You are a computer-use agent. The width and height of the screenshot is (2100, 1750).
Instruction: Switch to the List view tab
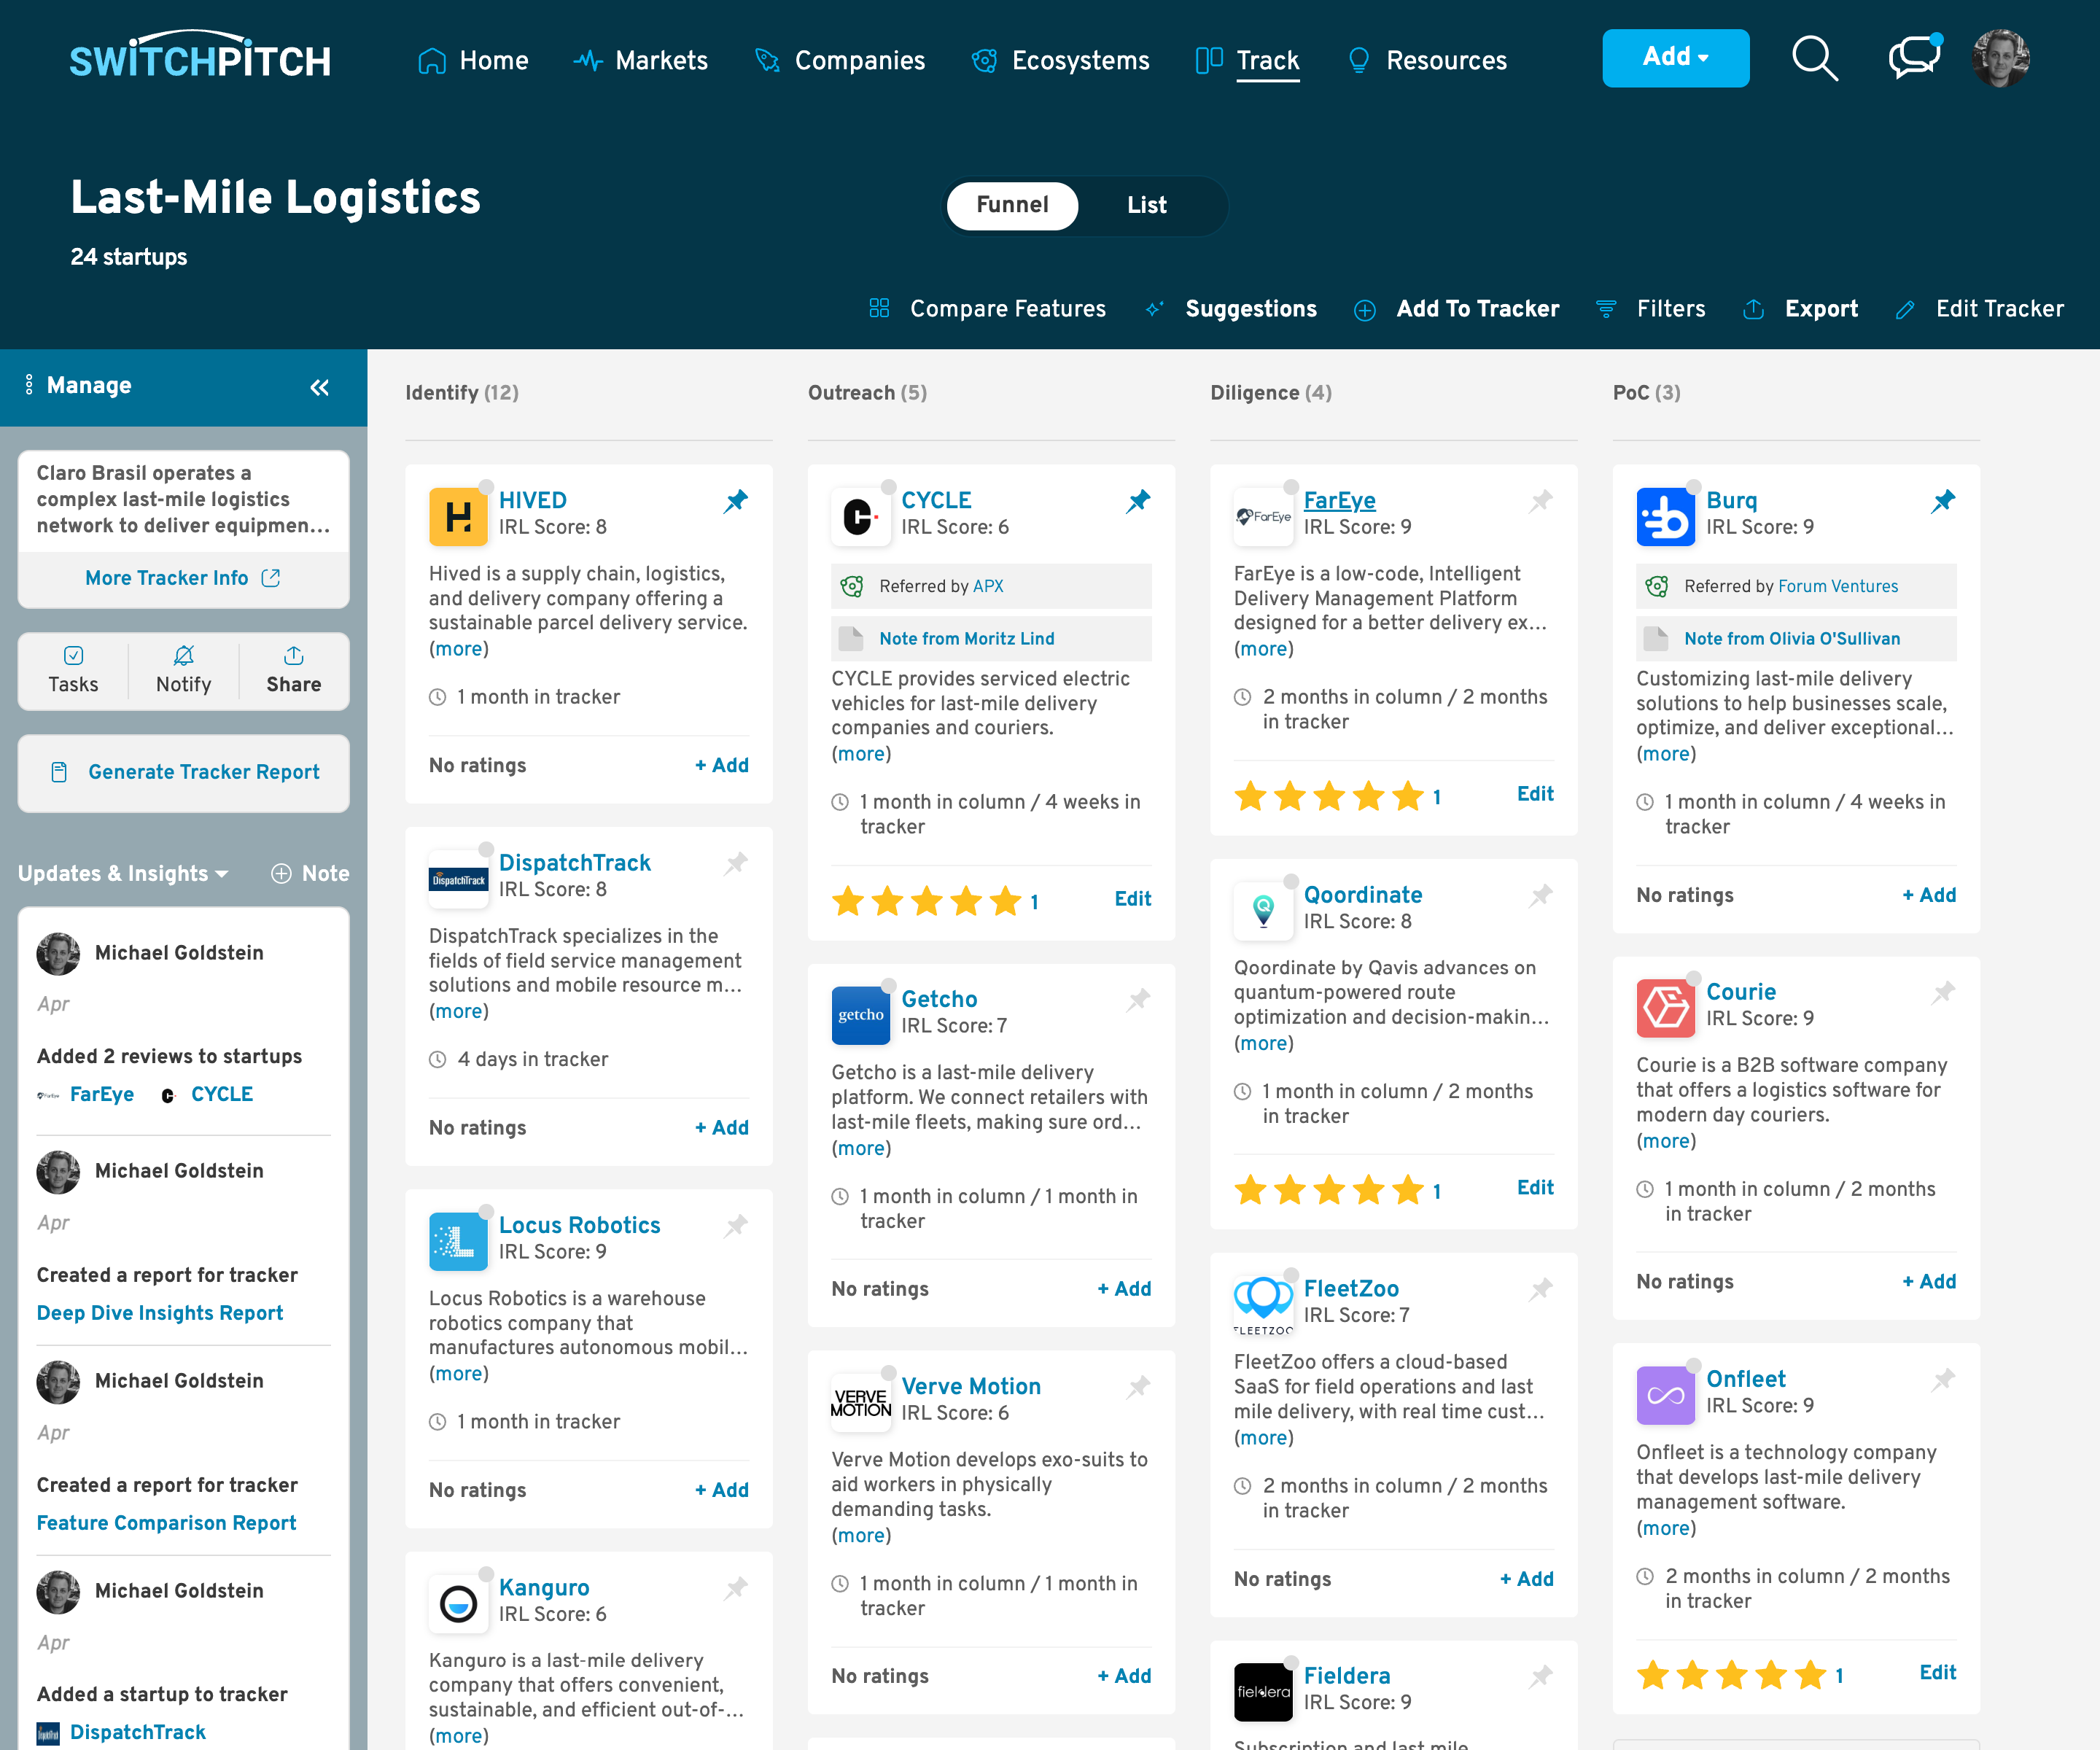pyautogui.click(x=1147, y=205)
